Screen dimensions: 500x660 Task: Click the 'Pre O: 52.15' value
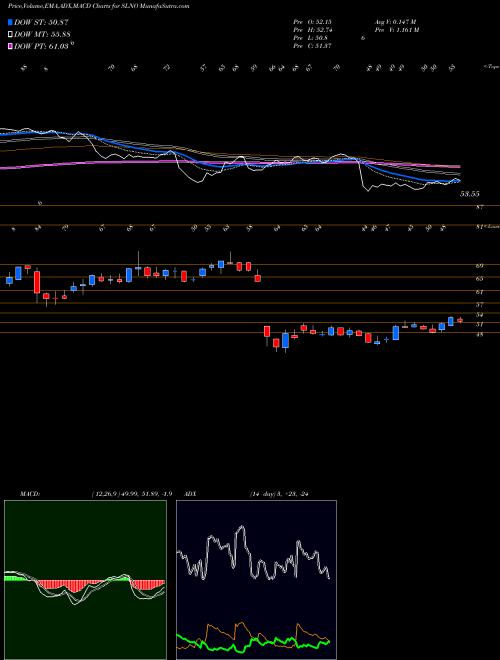click(x=313, y=22)
